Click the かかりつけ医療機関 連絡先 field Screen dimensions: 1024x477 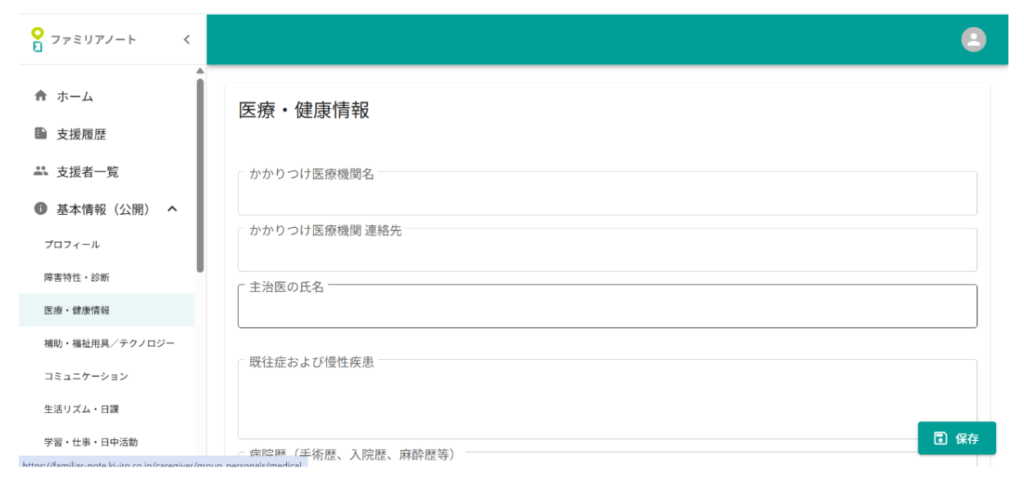point(606,253)
